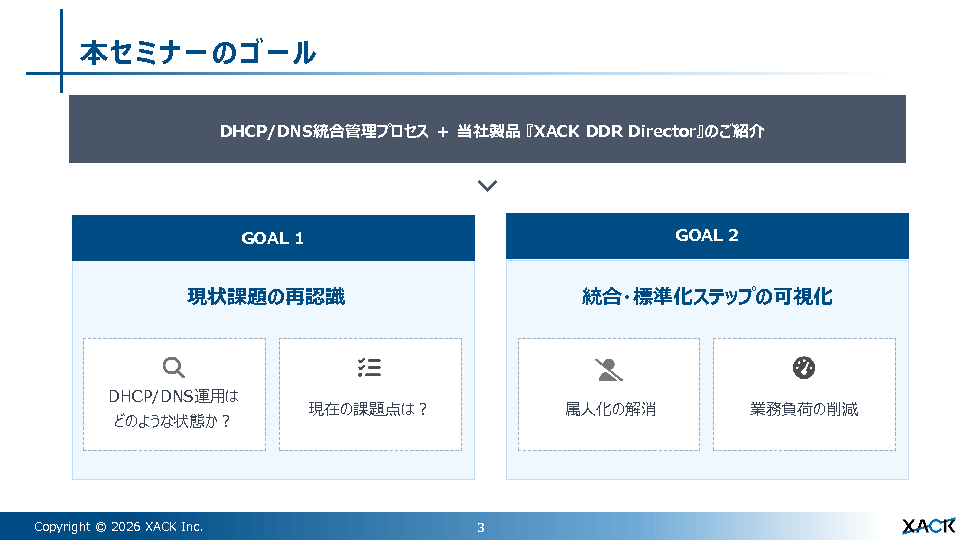Image resolution: width=960 pixels, height=540 pixels.
Task: Click the slide page number 3
Action: 480,527
